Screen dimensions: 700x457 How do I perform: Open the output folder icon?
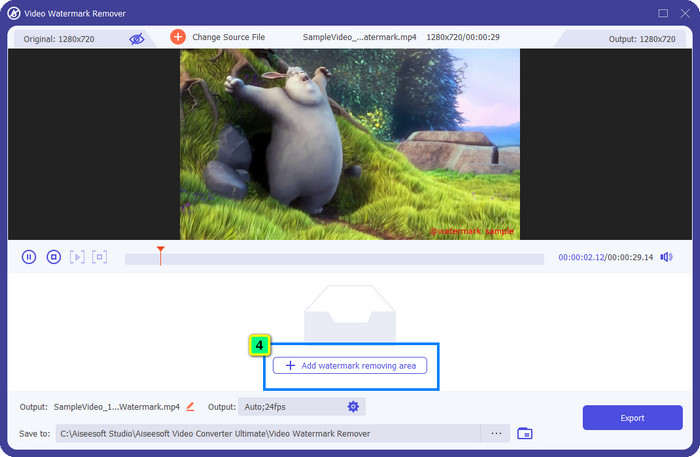(525, 433)
